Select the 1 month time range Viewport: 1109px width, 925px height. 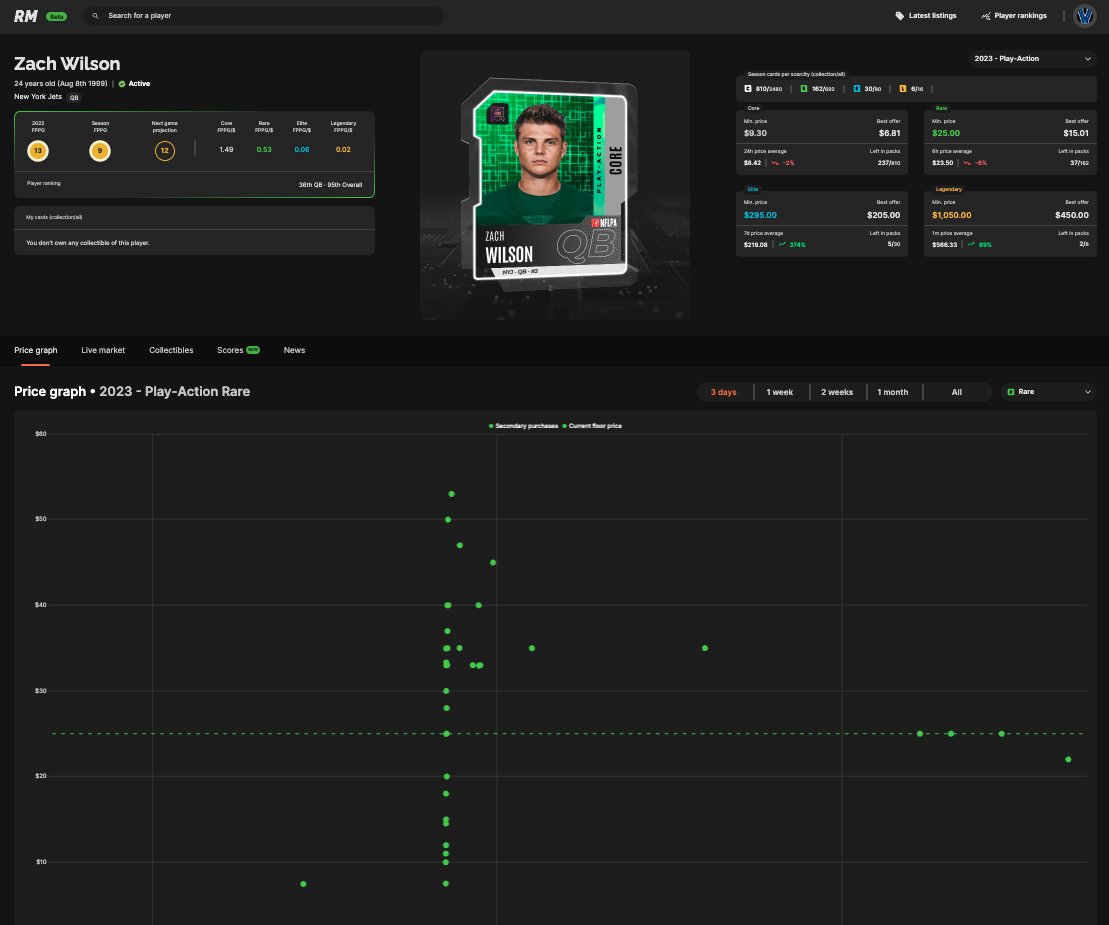click(893, 392)
